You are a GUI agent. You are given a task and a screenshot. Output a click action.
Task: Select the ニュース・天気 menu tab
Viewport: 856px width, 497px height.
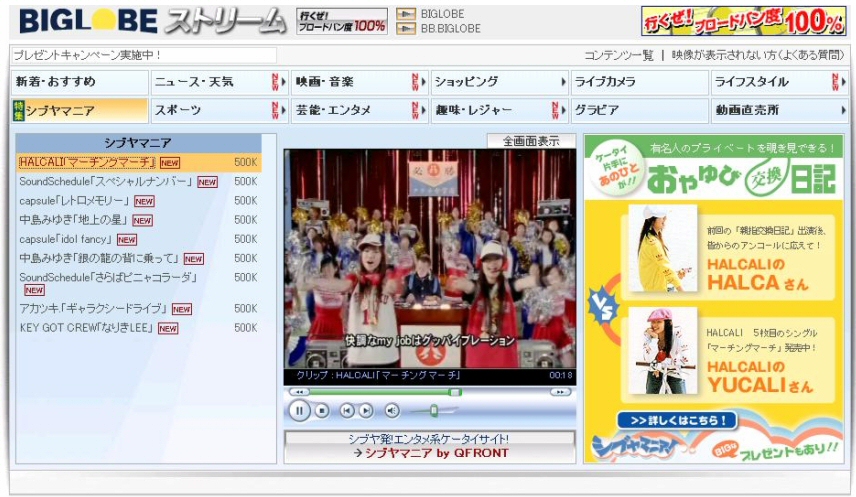click(219, 82)
